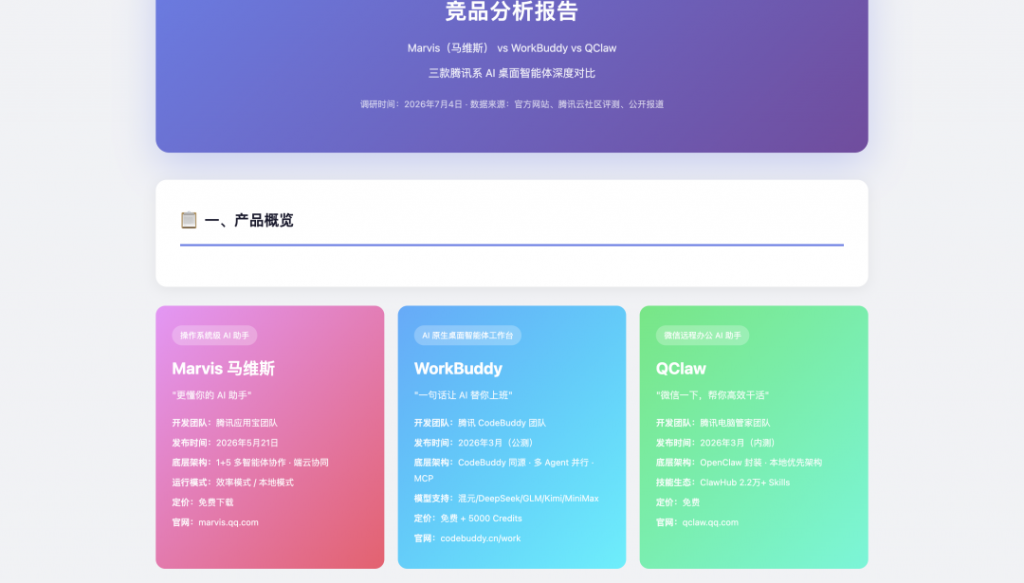Click the 调研时间 2026年7月4日 data source line
Image resolution: width=1024 pixels, height=583 pixels.
coord(512,104)
